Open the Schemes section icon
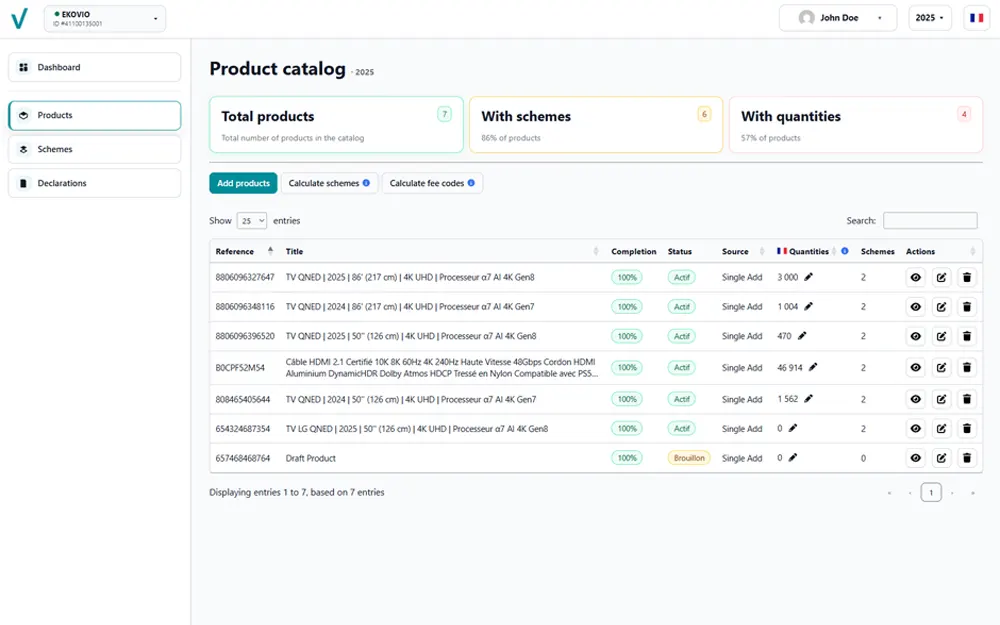Screen dimensions: 1000x625 click(22, 149)
